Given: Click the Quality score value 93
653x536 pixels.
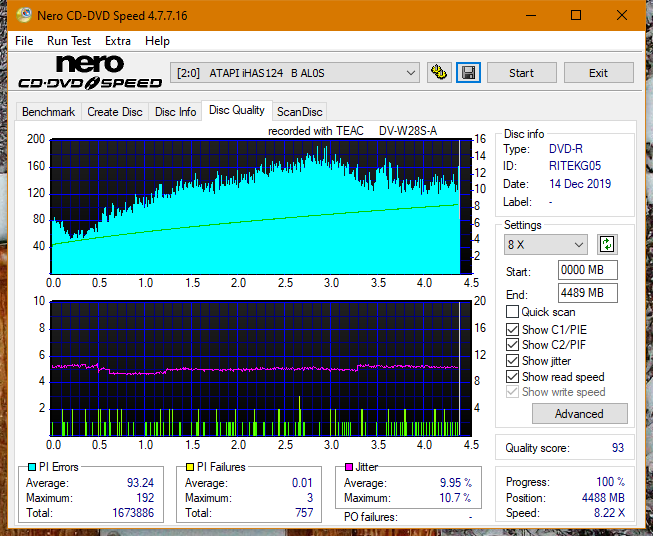Looking at the screenshot, I should (x=618, y=448).
